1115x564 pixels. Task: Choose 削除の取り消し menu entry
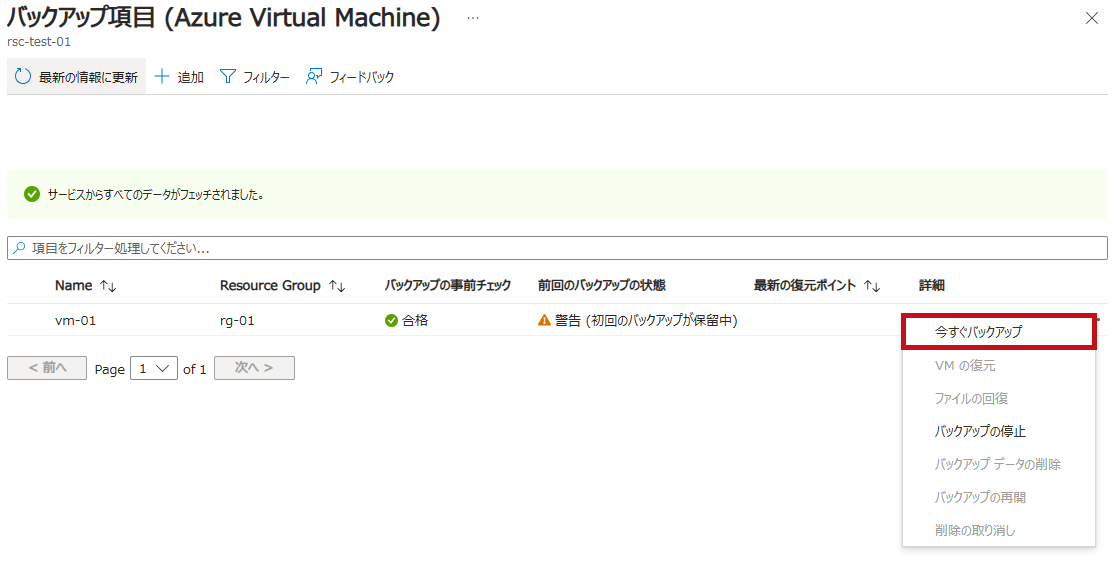coord(998,530)
